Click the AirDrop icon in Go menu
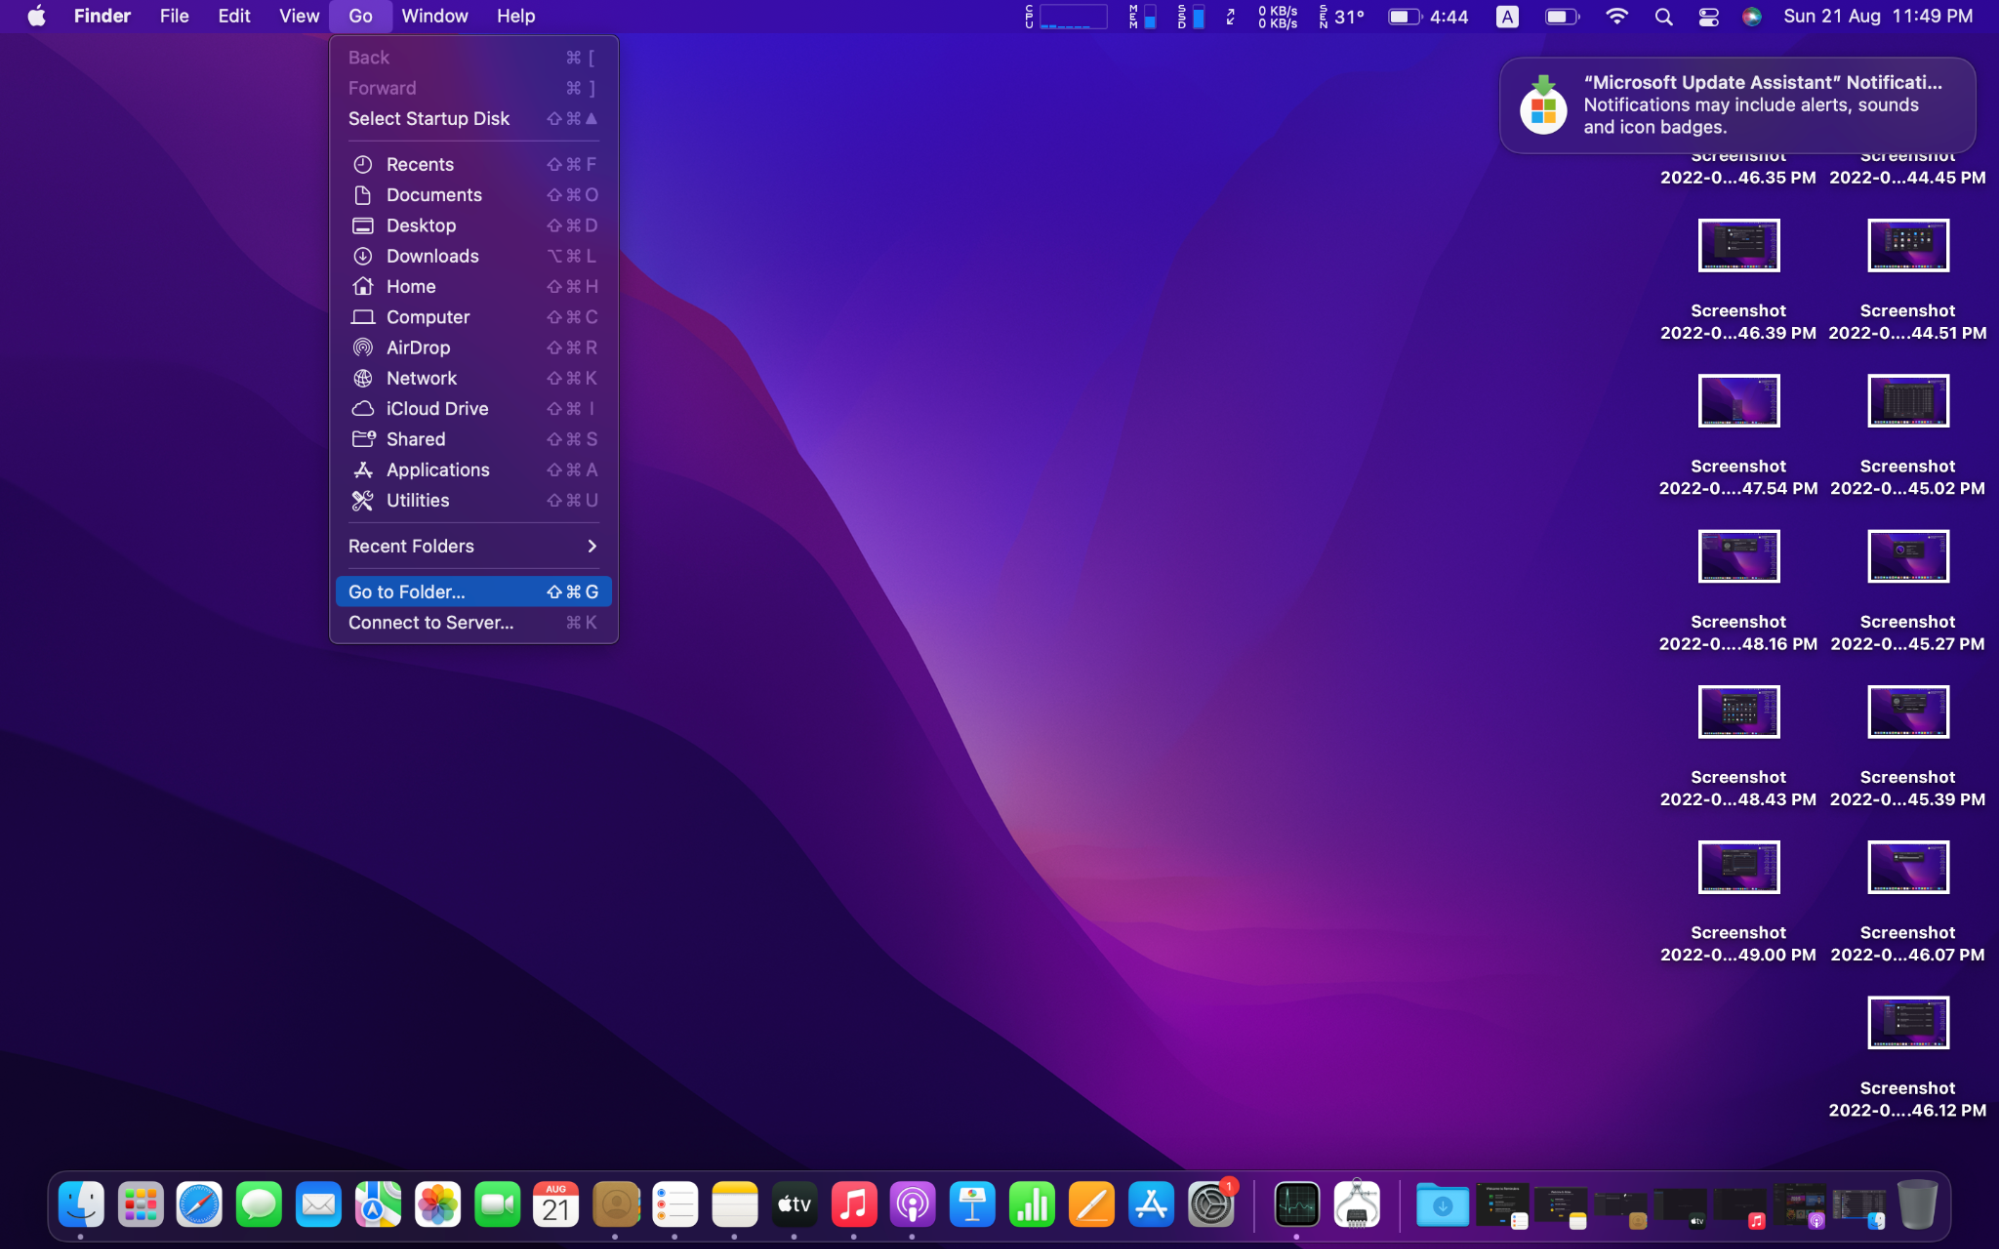Viewport: 1999px width, 1250px height. (362, 347)
